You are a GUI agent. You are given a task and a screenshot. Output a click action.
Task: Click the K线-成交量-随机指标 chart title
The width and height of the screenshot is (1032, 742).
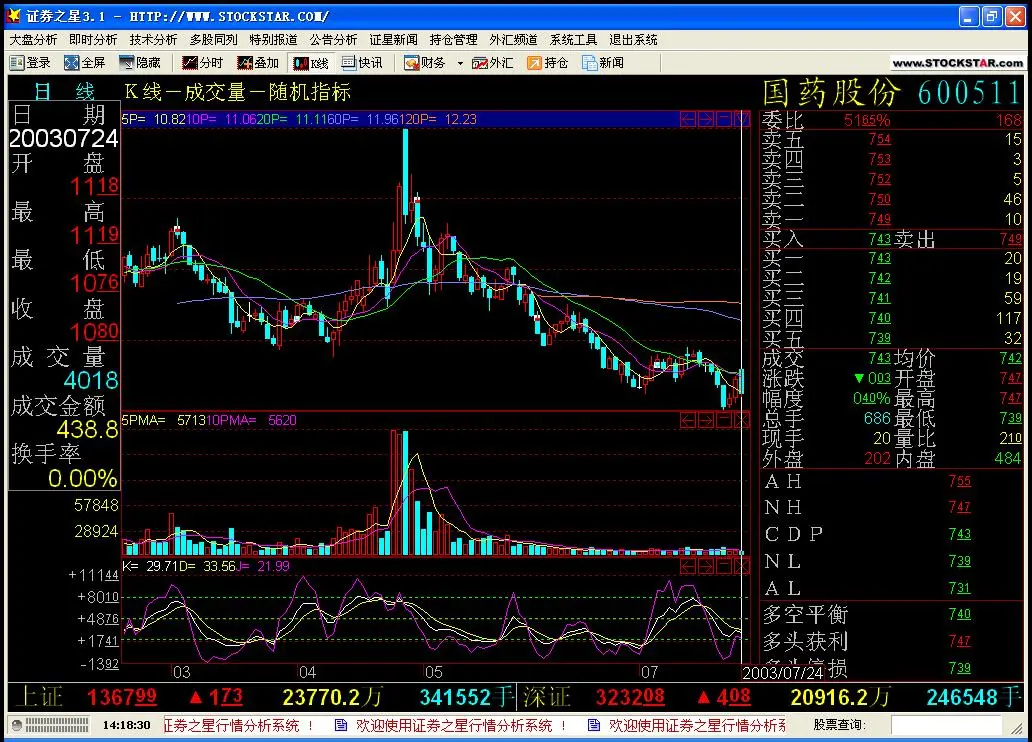click(238, 92)
